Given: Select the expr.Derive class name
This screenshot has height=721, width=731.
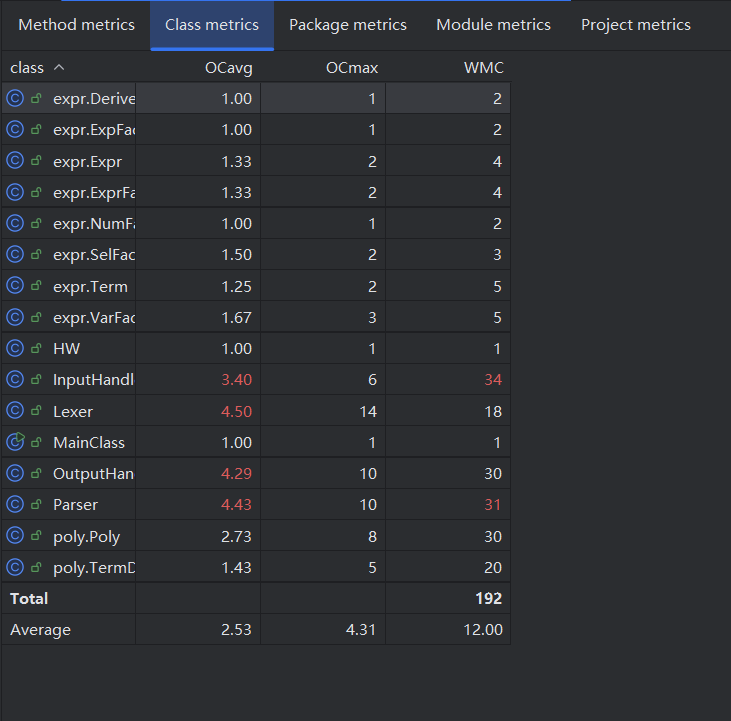Looking at the screenshot, I should 94,99.
